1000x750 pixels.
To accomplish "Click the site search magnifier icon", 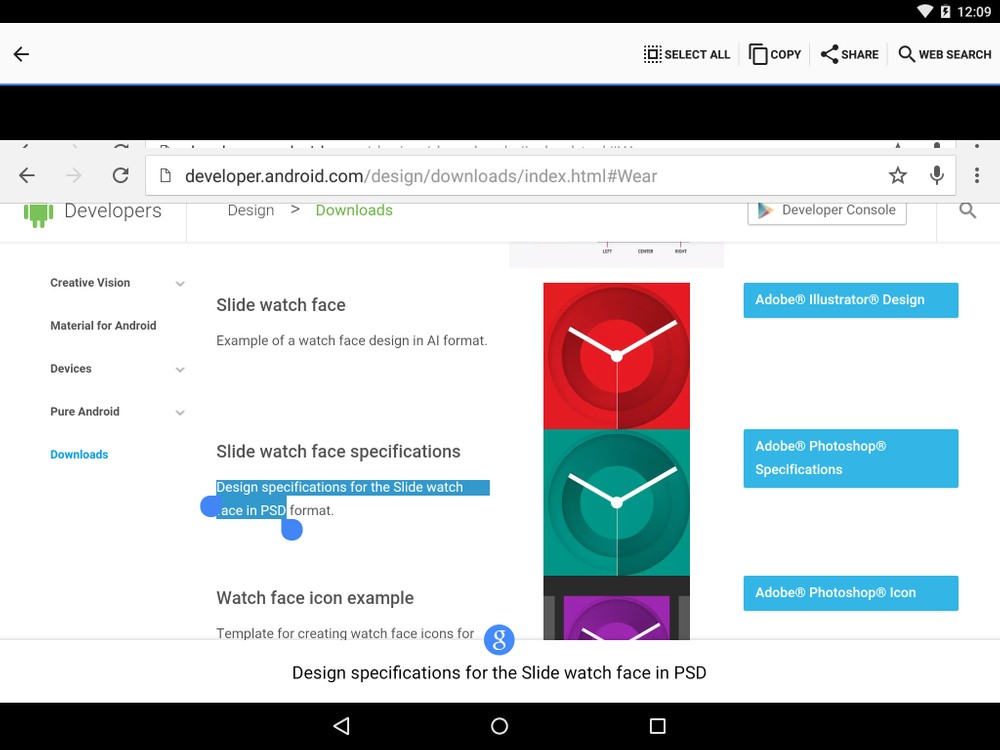I will [x=967, y=210].
